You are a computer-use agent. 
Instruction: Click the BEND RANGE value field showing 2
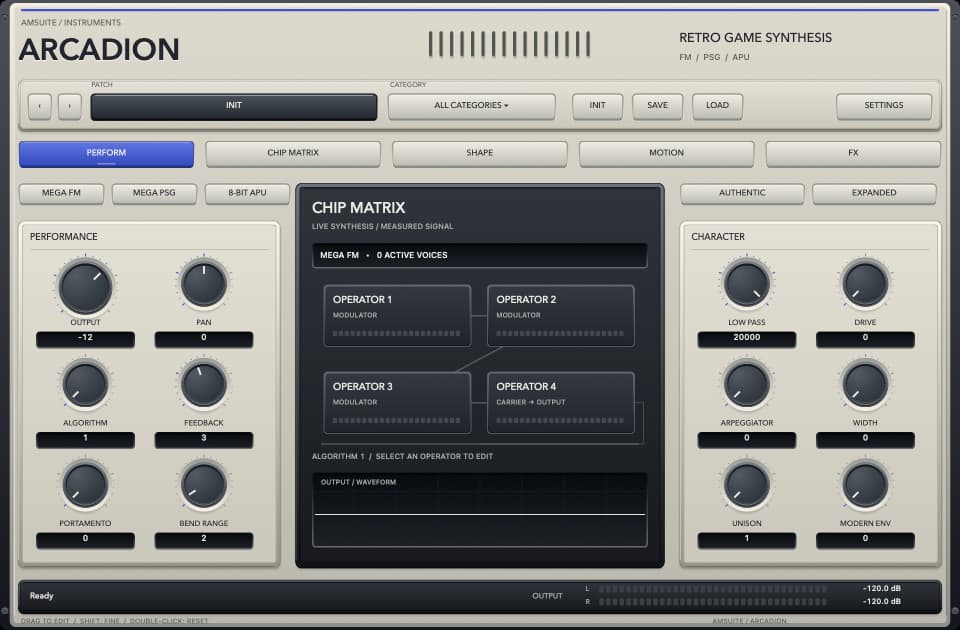(204, 539)
